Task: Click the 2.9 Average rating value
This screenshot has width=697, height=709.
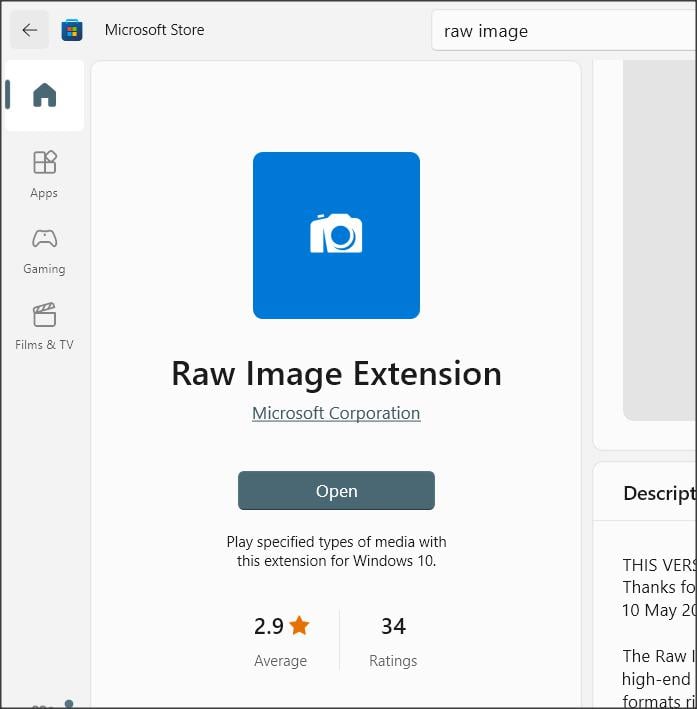Action: [x=269, y=626]
